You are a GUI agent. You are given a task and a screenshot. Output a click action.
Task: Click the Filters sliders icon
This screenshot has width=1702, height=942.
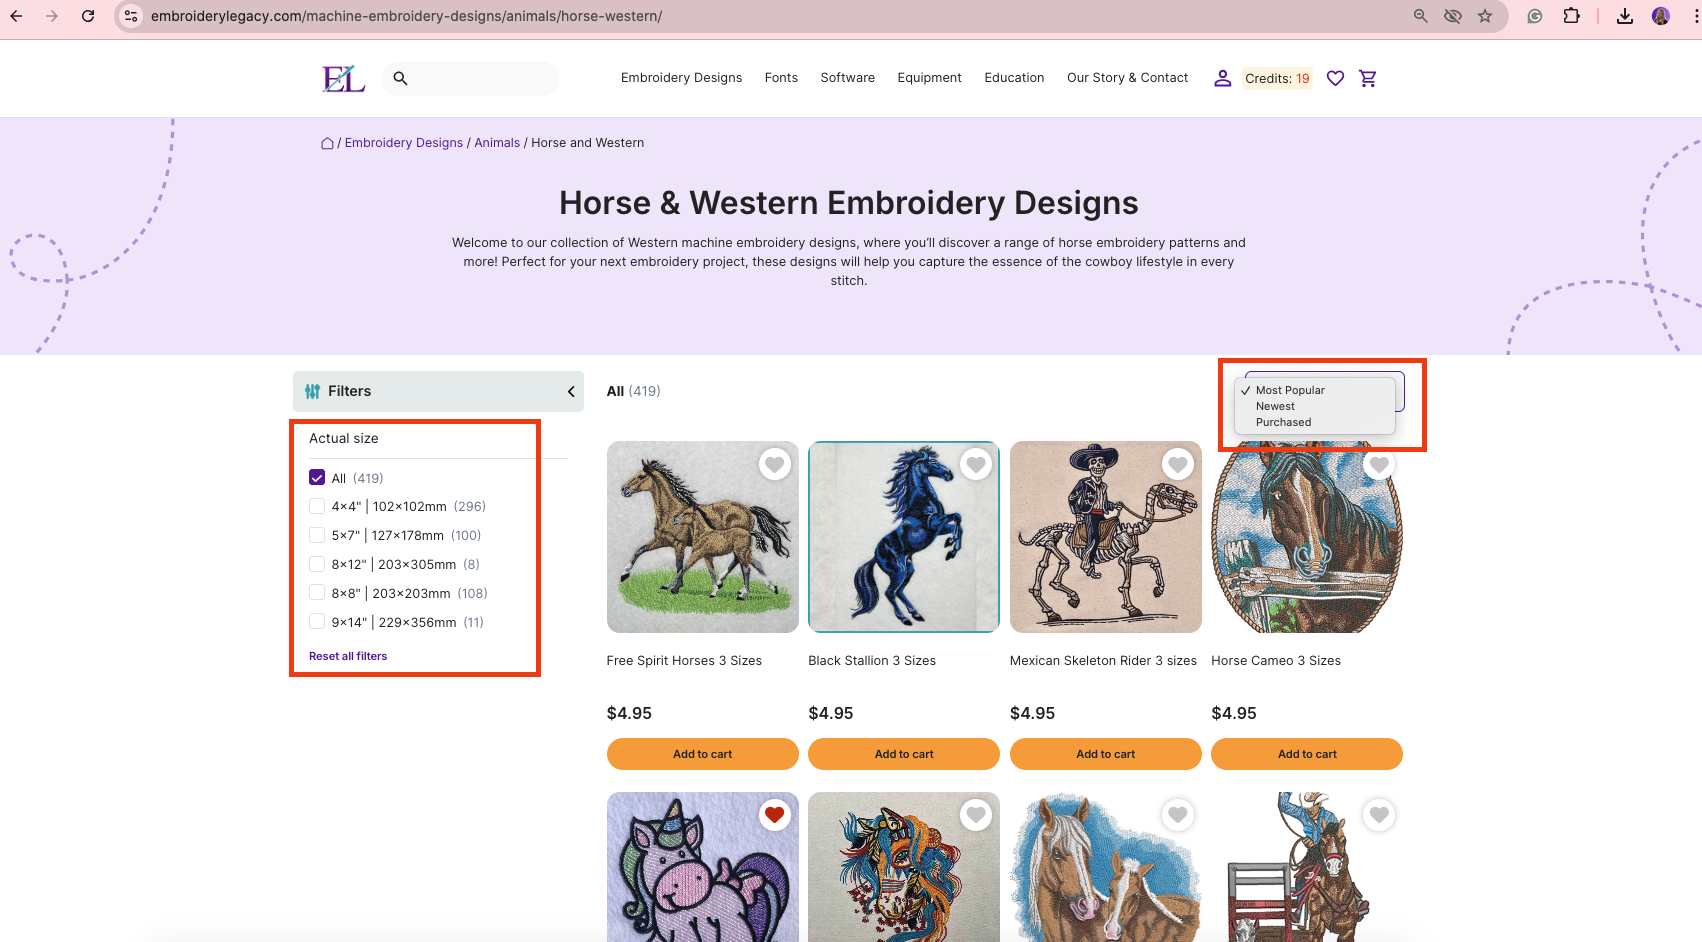(313, 392)
